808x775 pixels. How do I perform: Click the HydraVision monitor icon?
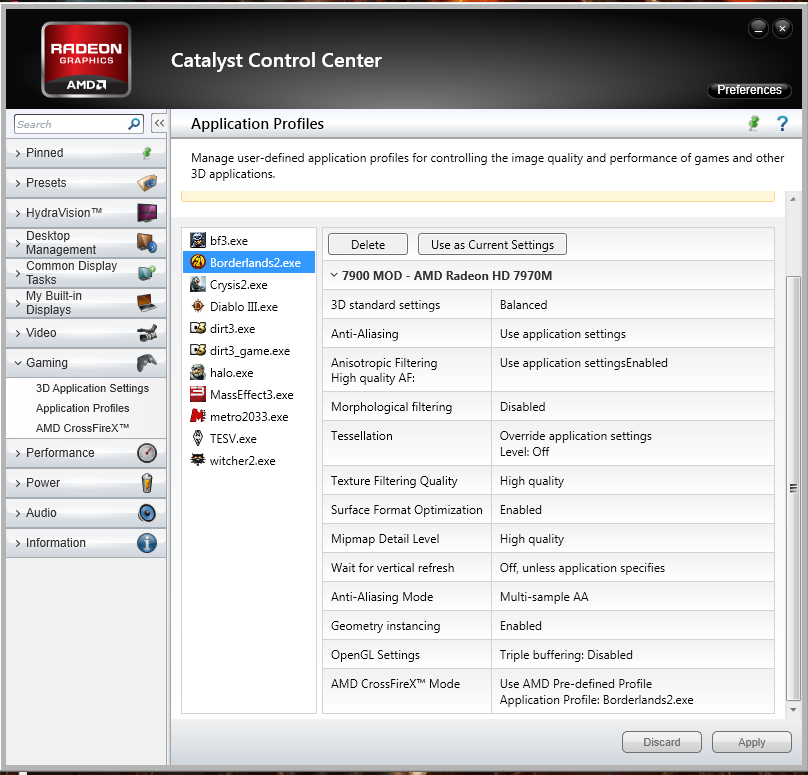[147, 213]
